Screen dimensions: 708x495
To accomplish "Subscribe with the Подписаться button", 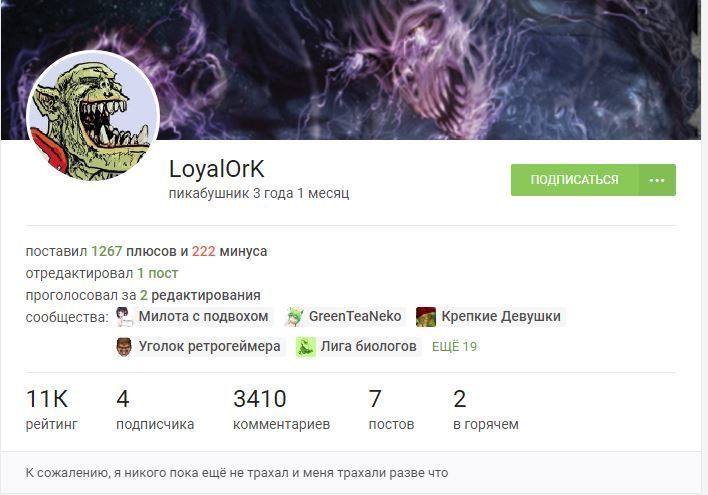I will [574, 180].
